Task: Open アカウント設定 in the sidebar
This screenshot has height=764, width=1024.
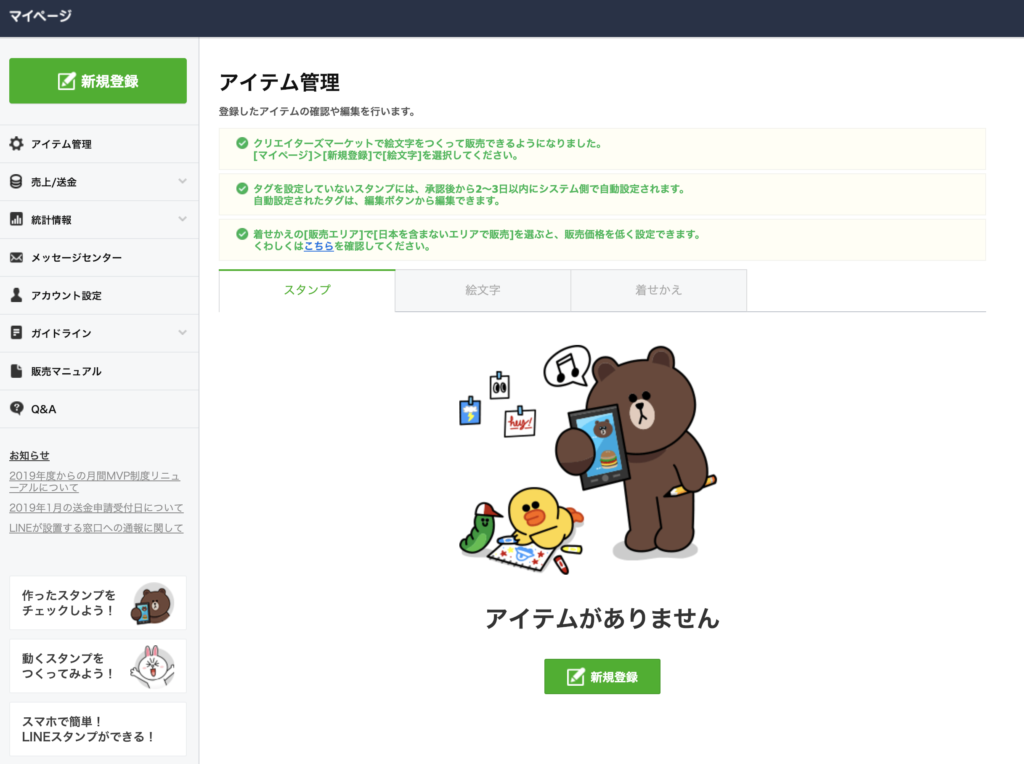Action: click(x=99, y=295)
